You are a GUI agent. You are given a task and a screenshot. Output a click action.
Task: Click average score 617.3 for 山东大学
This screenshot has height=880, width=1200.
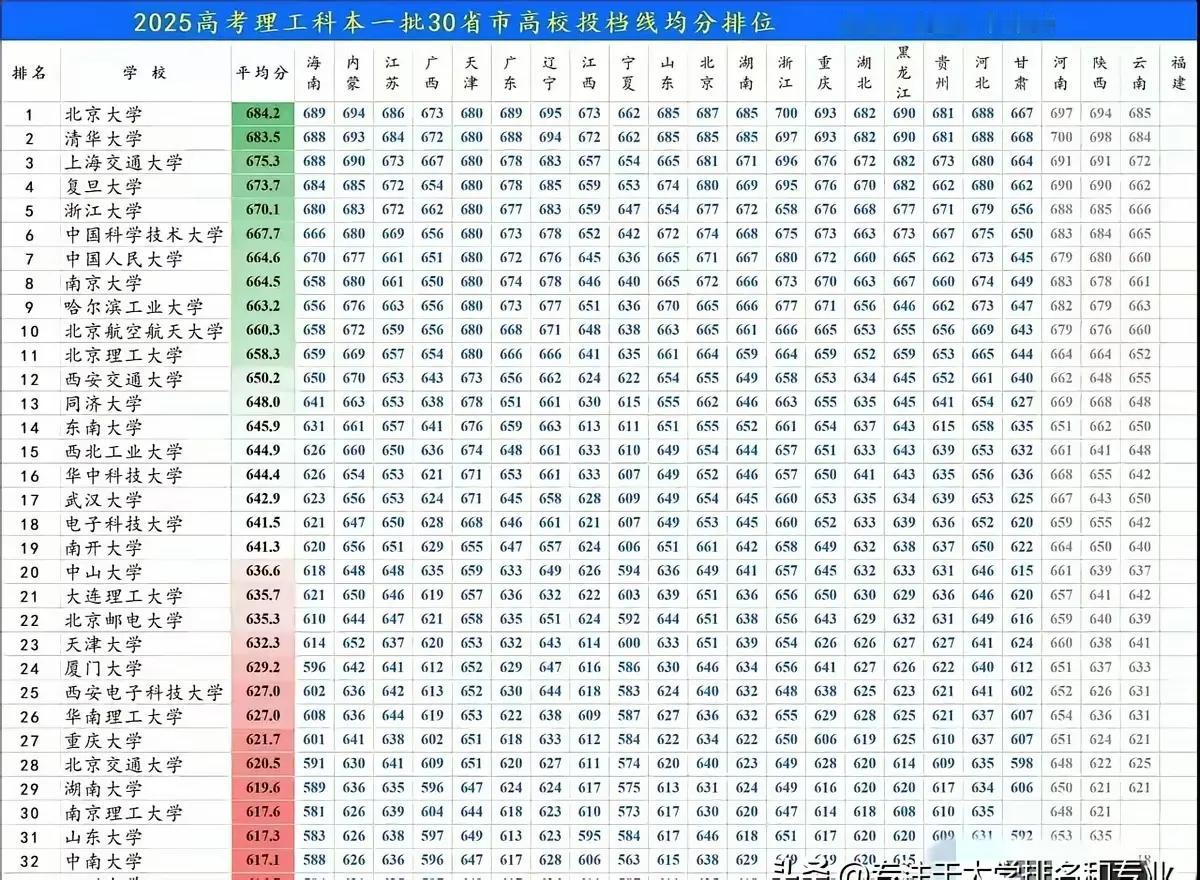click(x=262, y=836)
